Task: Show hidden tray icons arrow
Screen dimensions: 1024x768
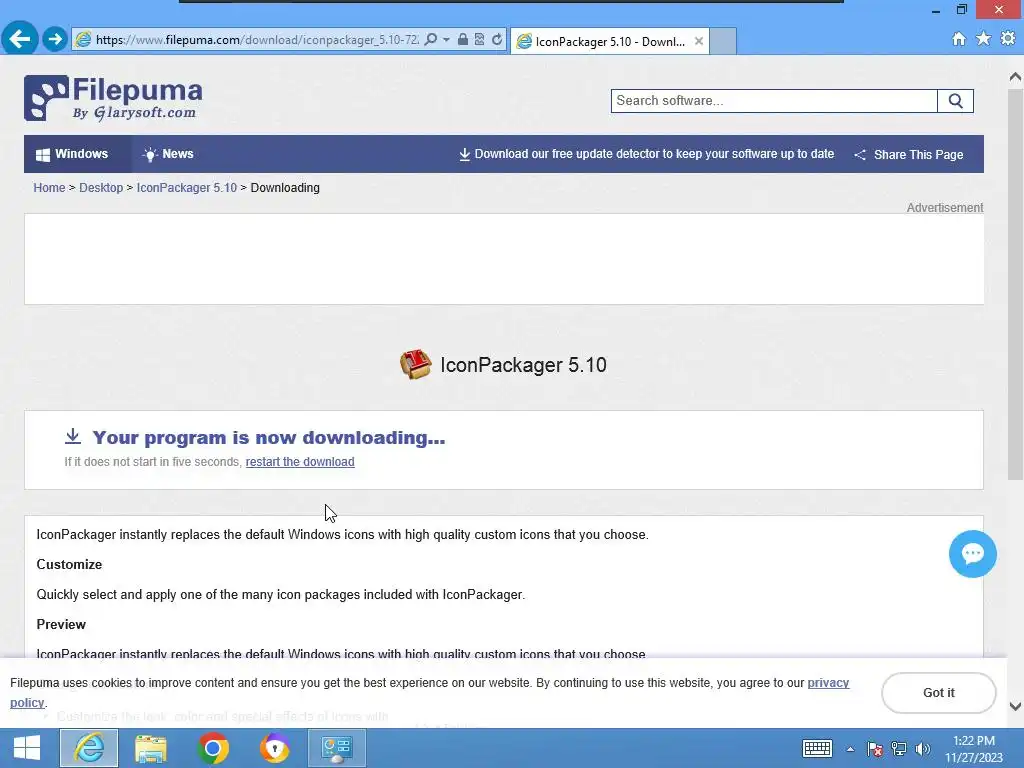Action: pos(850,749)
